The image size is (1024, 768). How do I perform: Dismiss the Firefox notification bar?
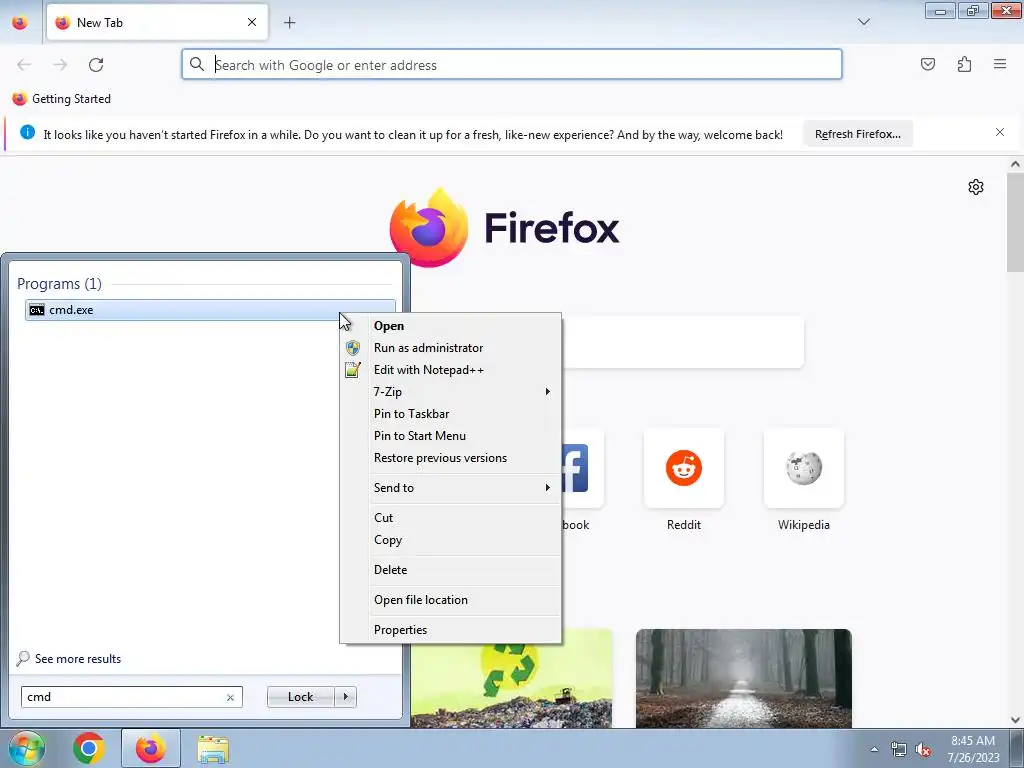(1000, 133)
